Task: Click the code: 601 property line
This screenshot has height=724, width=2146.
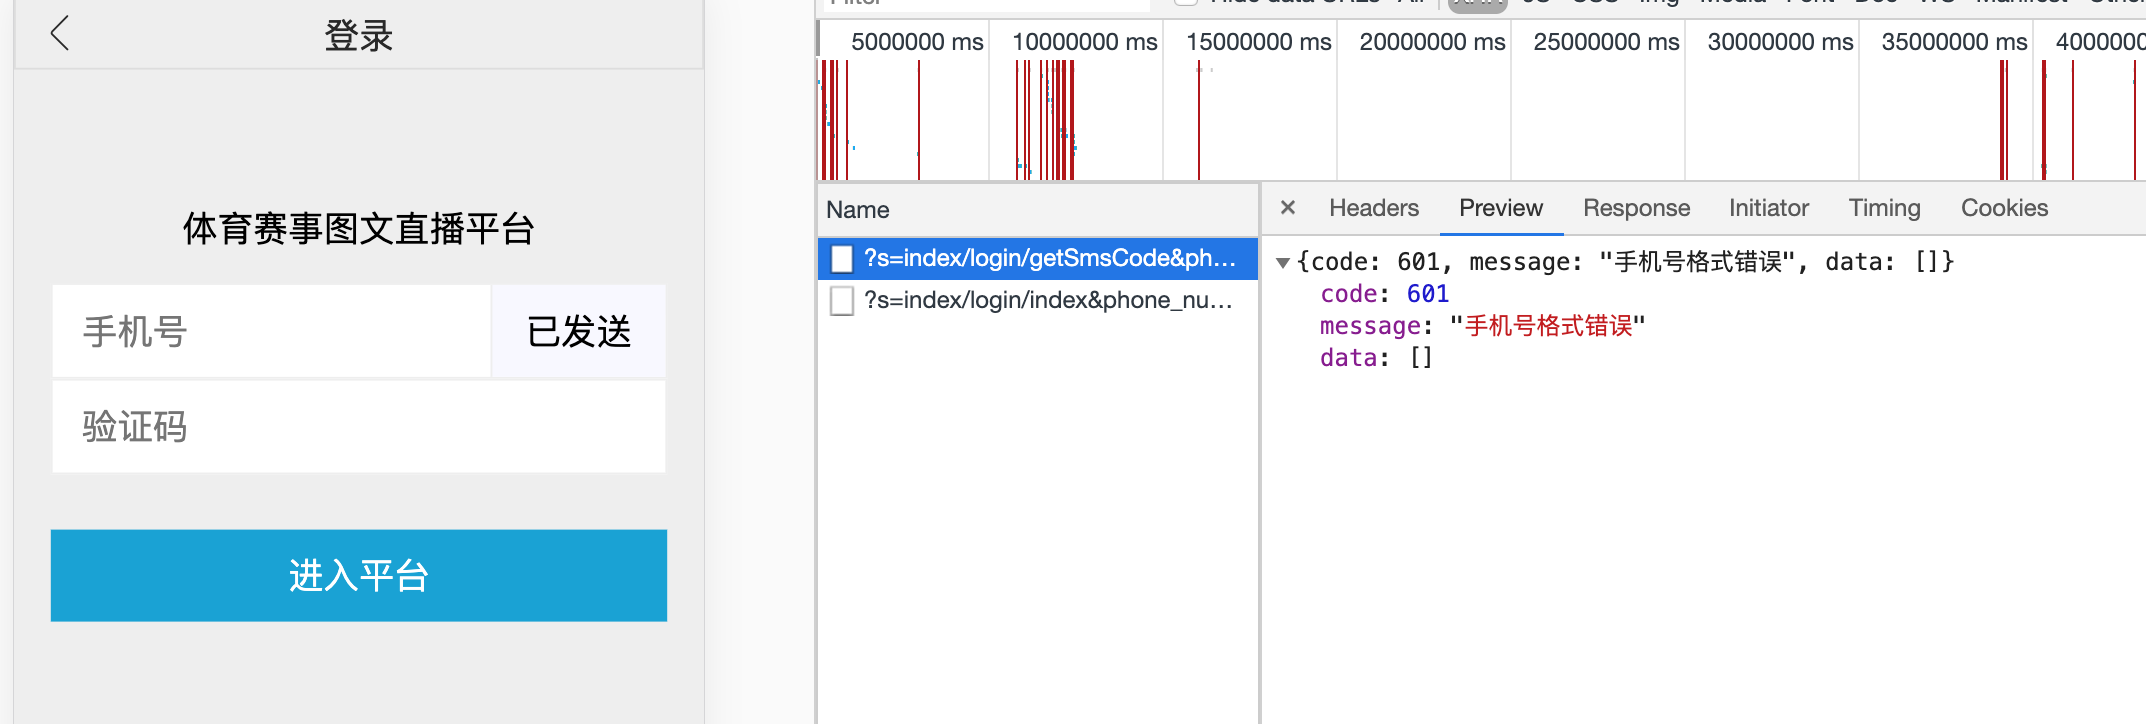Action: coord(1384,294)
